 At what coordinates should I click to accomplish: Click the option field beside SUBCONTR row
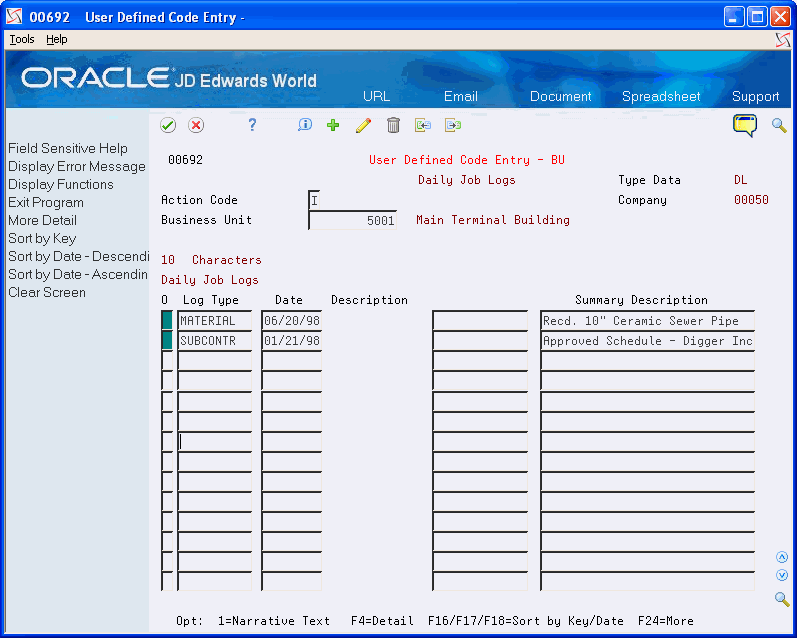coord(167,341)
